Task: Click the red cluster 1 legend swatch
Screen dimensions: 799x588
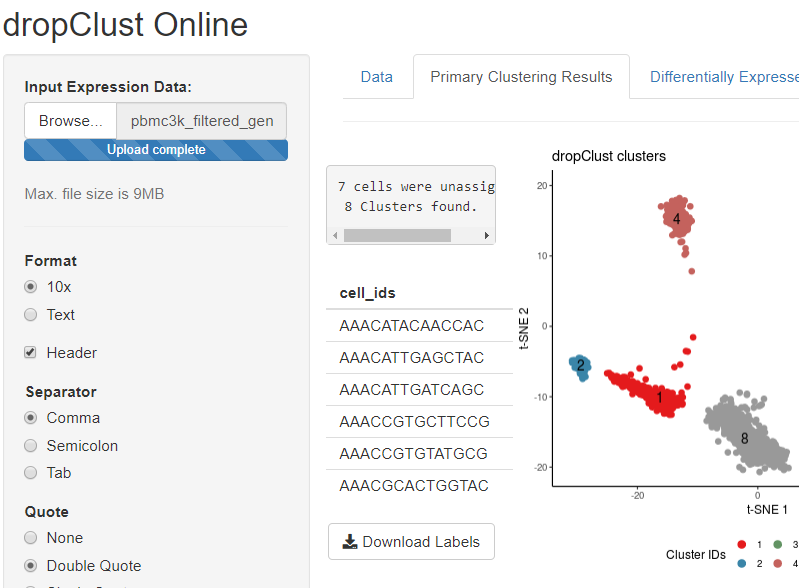Action: point(742,544)
